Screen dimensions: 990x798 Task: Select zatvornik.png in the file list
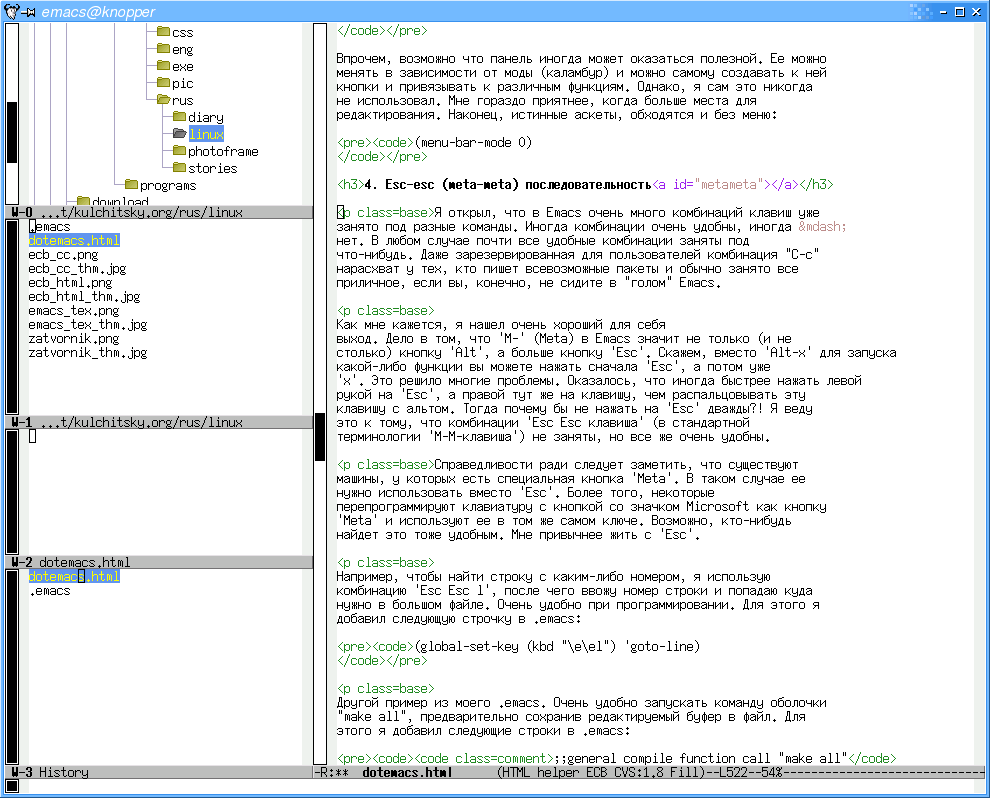click(74, 339)
